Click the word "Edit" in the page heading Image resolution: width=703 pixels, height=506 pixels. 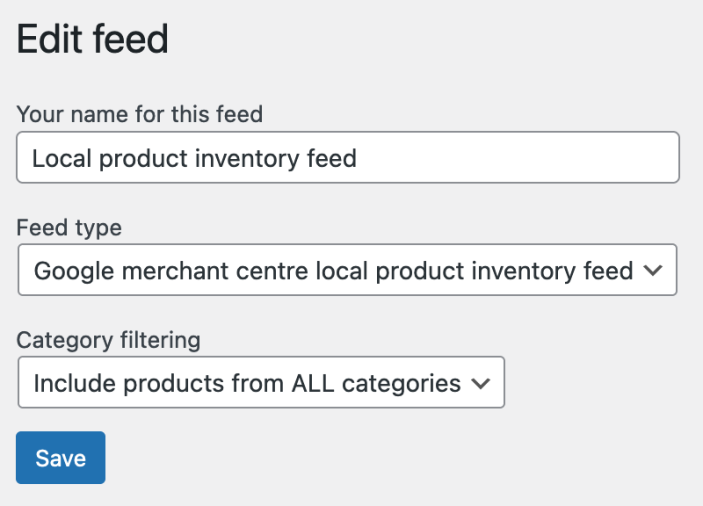(x=50, y=40)
